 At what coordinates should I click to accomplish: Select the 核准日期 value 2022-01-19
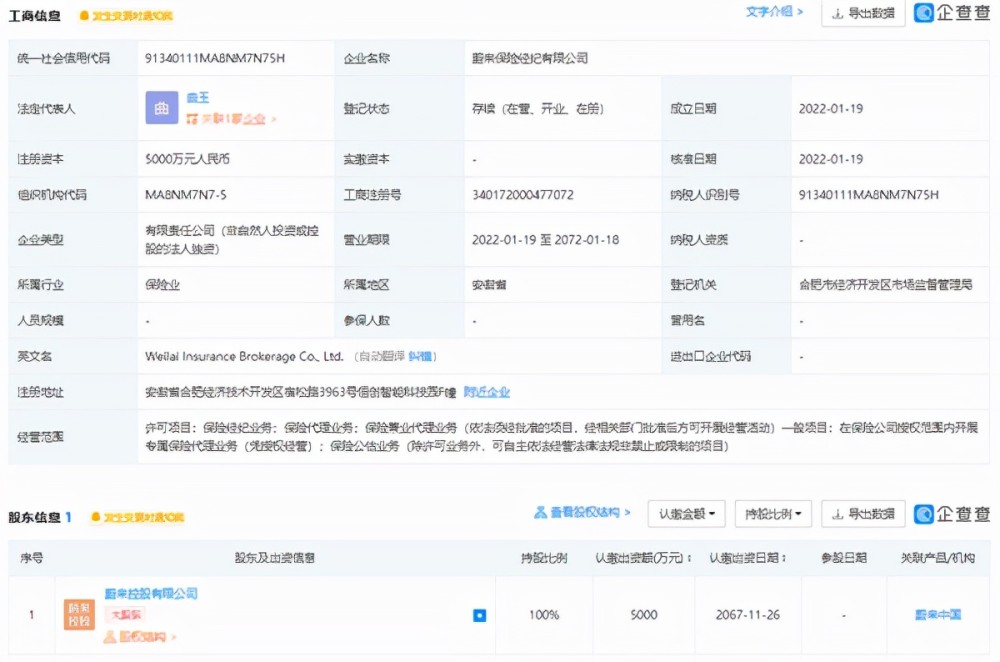click(x=831, y=159)
